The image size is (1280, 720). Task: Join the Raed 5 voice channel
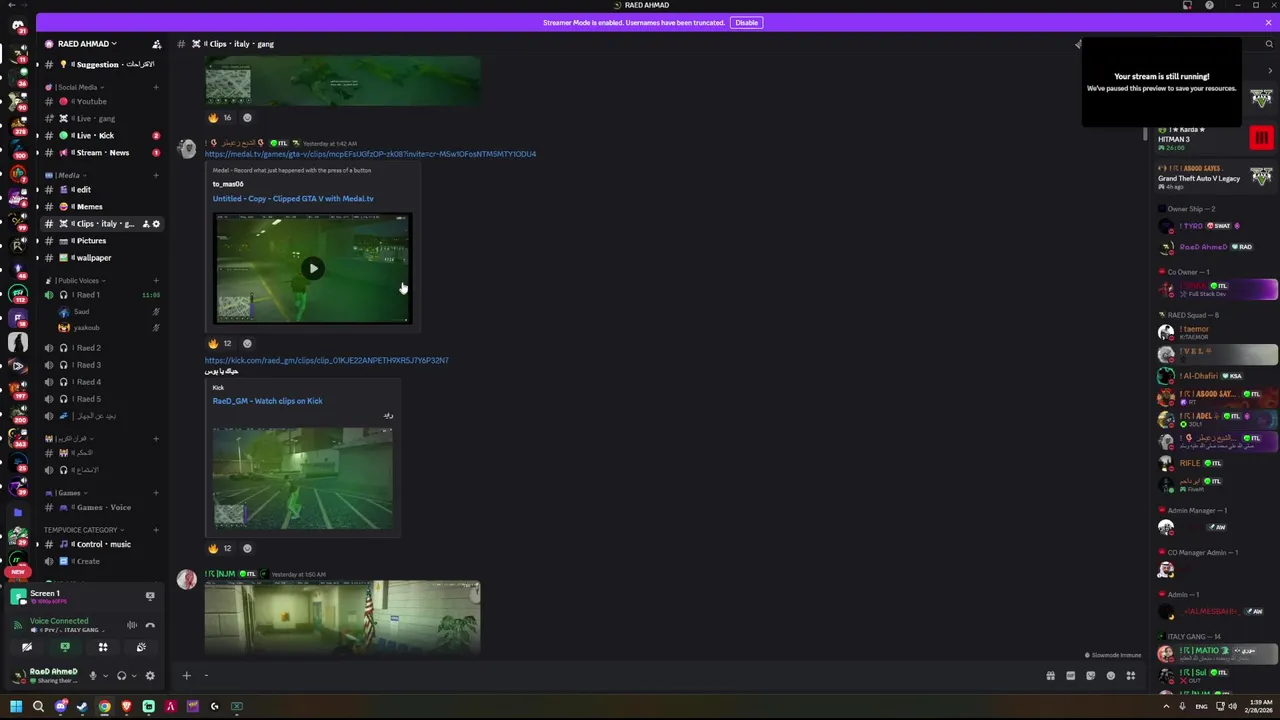101,399
